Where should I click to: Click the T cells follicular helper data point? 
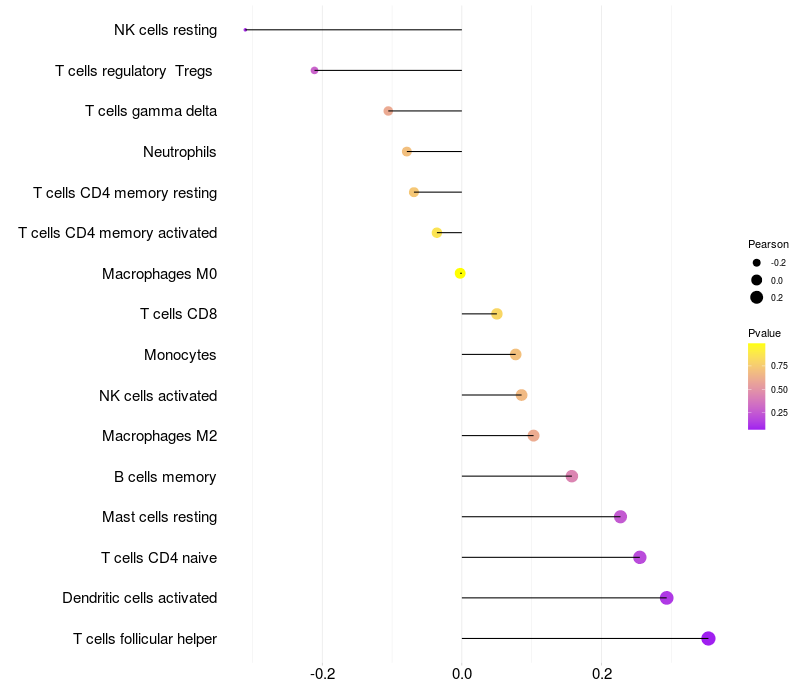pos(708,638)
